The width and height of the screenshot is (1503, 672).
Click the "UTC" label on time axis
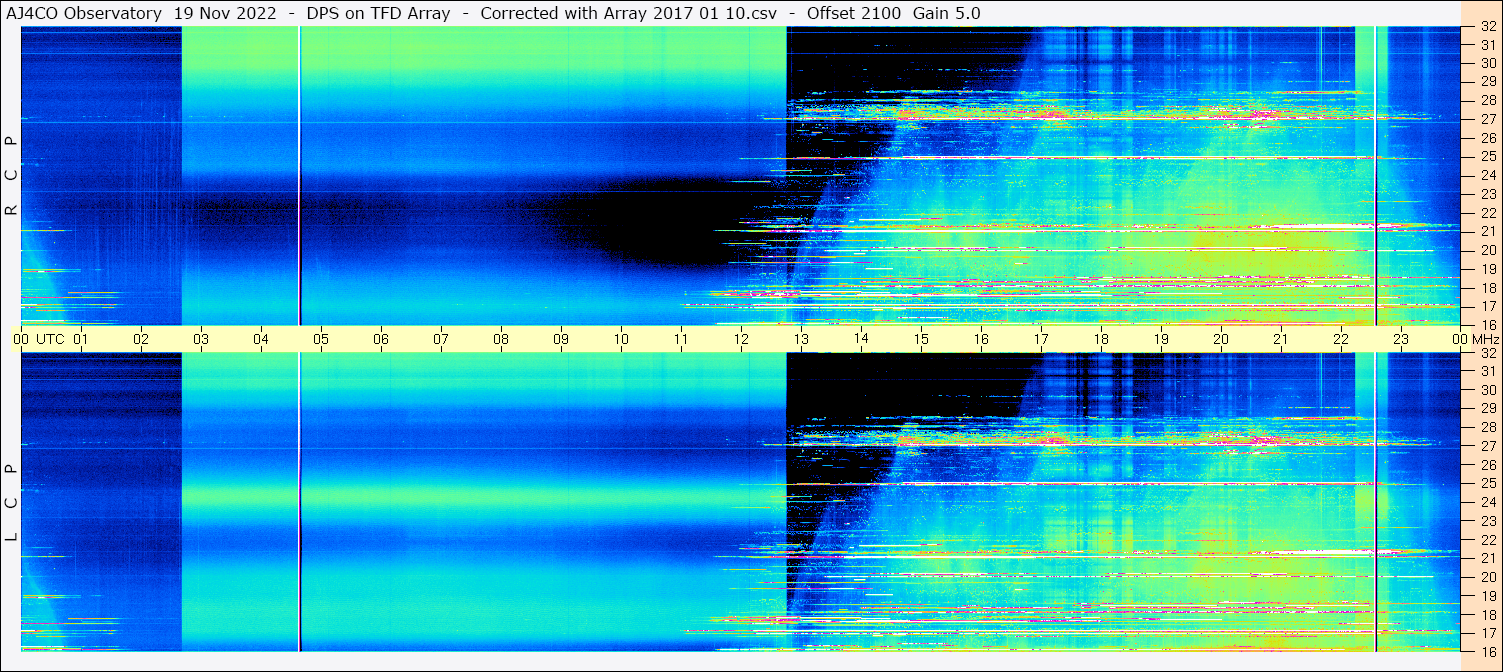50,339
